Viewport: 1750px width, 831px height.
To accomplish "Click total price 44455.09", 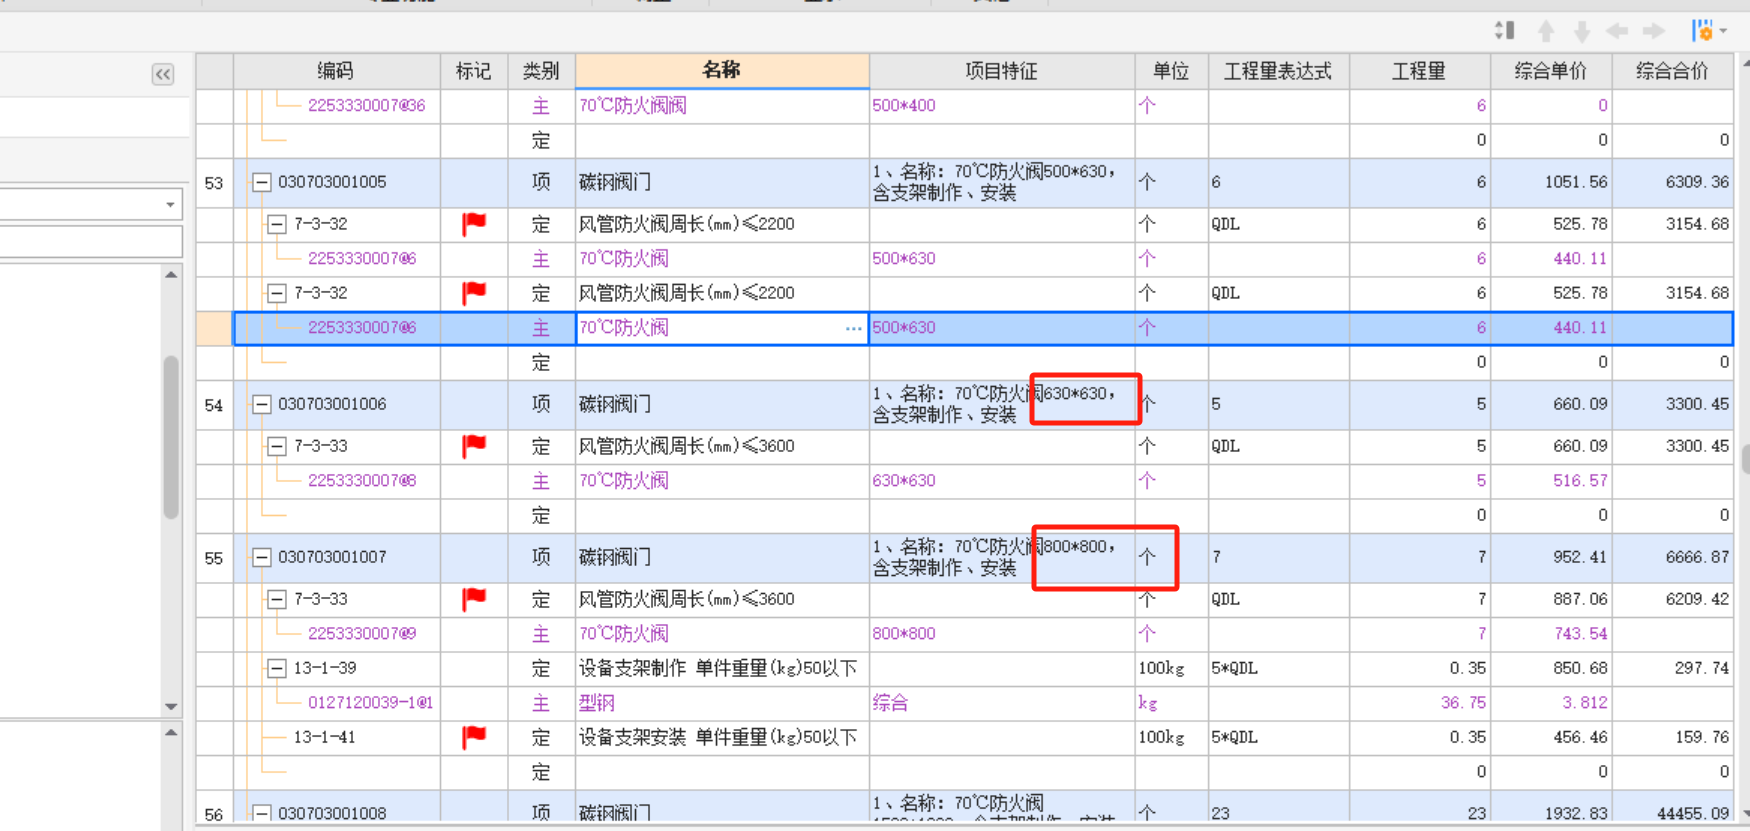I will click(1693, 813).
